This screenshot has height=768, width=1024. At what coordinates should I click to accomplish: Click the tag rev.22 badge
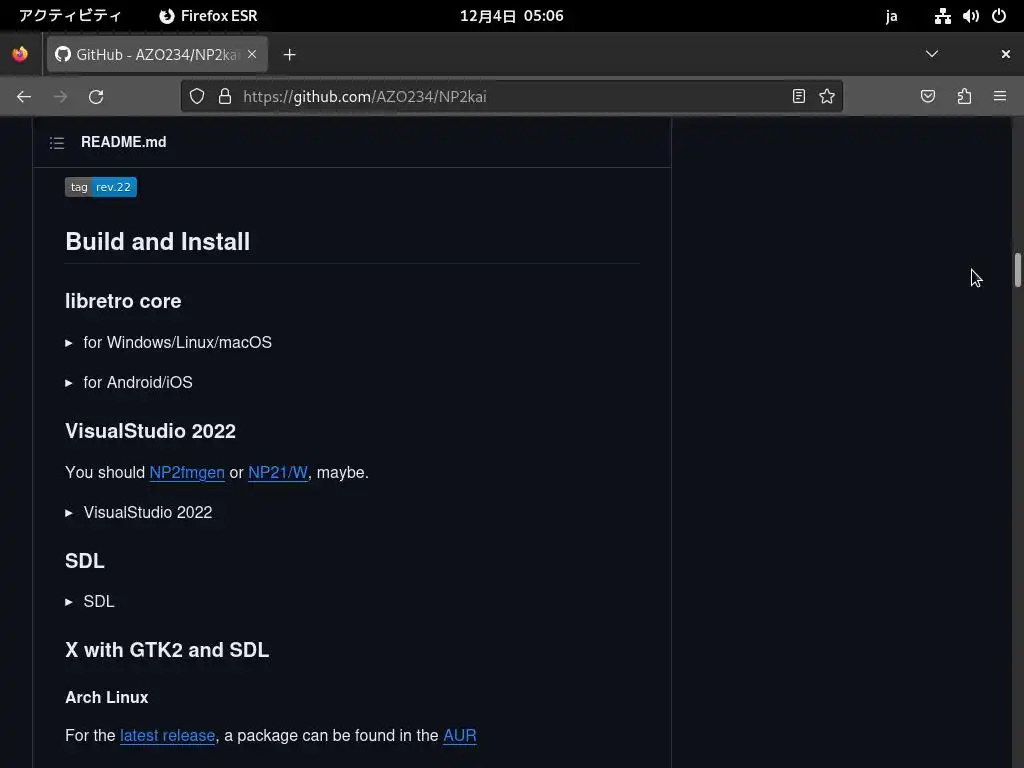[x=101, y=187]
